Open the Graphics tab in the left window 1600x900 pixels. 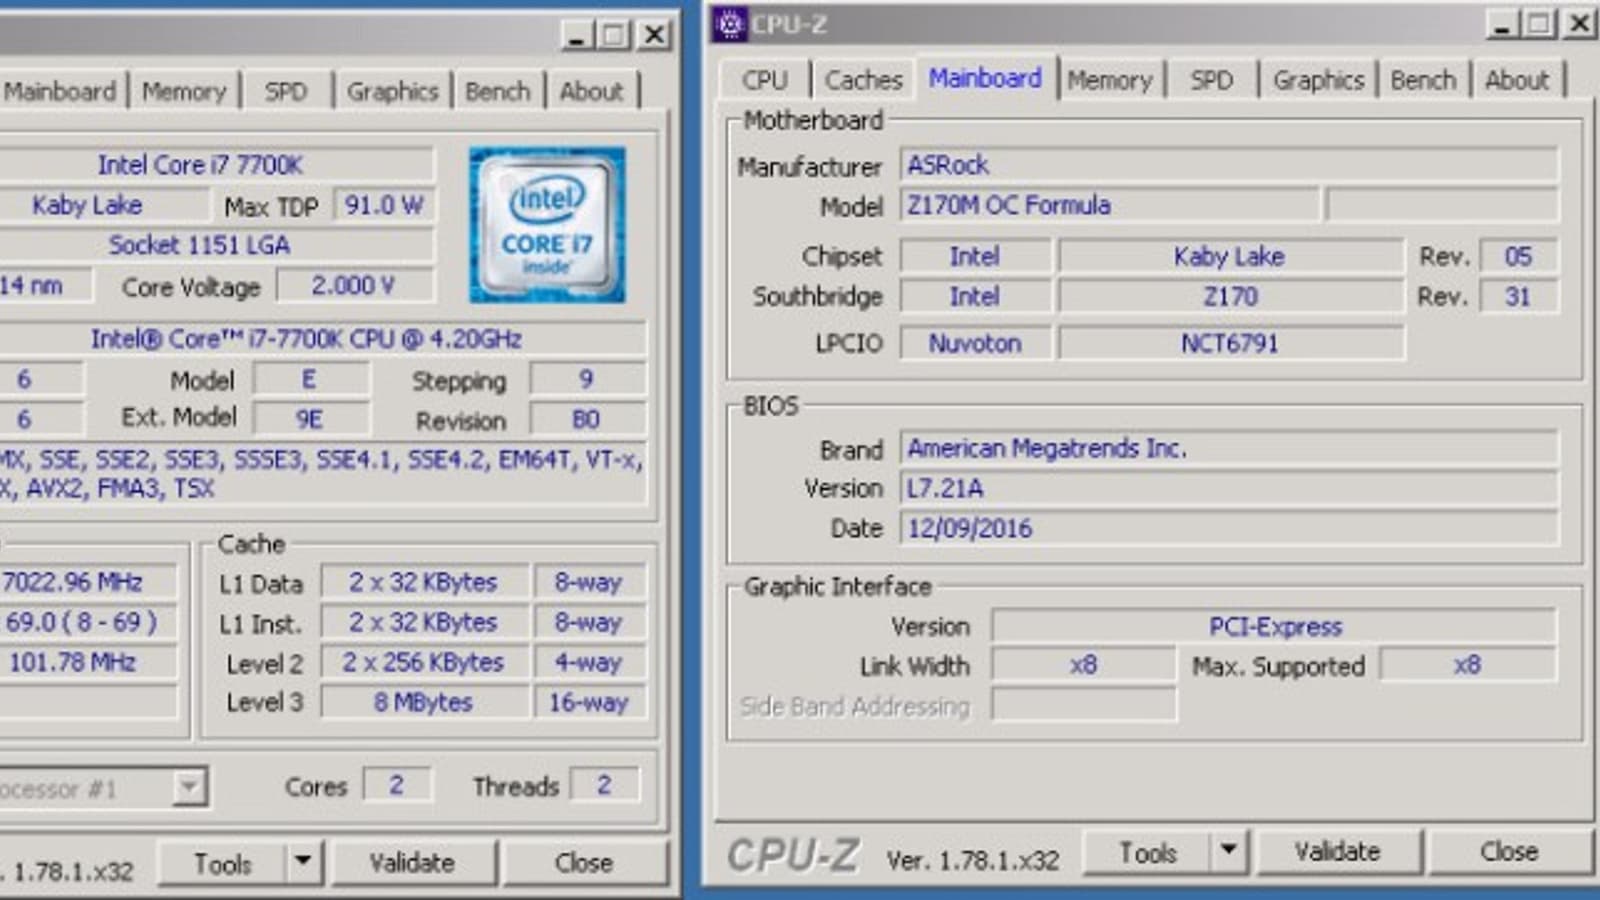[393, 91]
